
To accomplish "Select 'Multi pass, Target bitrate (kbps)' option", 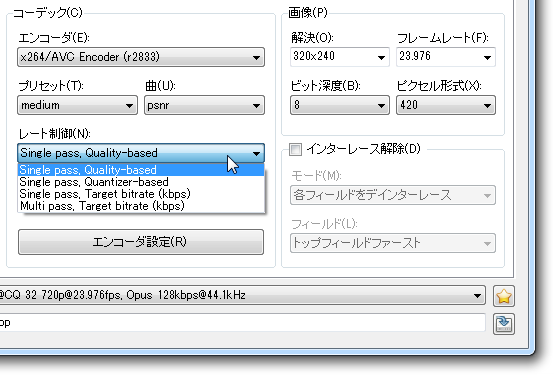I will [141, 206].
